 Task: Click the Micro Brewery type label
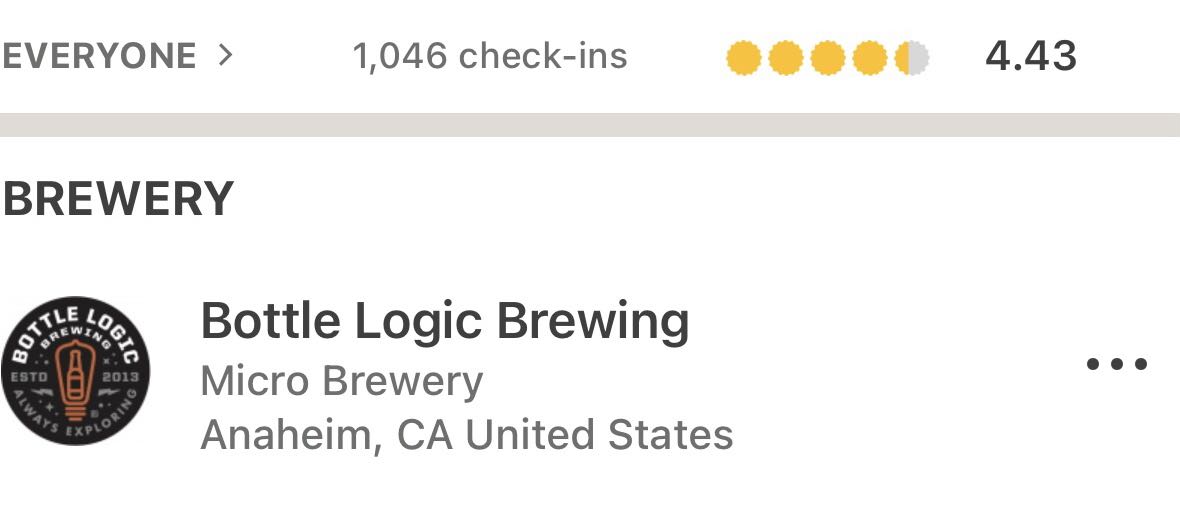[x=342, y=381]
